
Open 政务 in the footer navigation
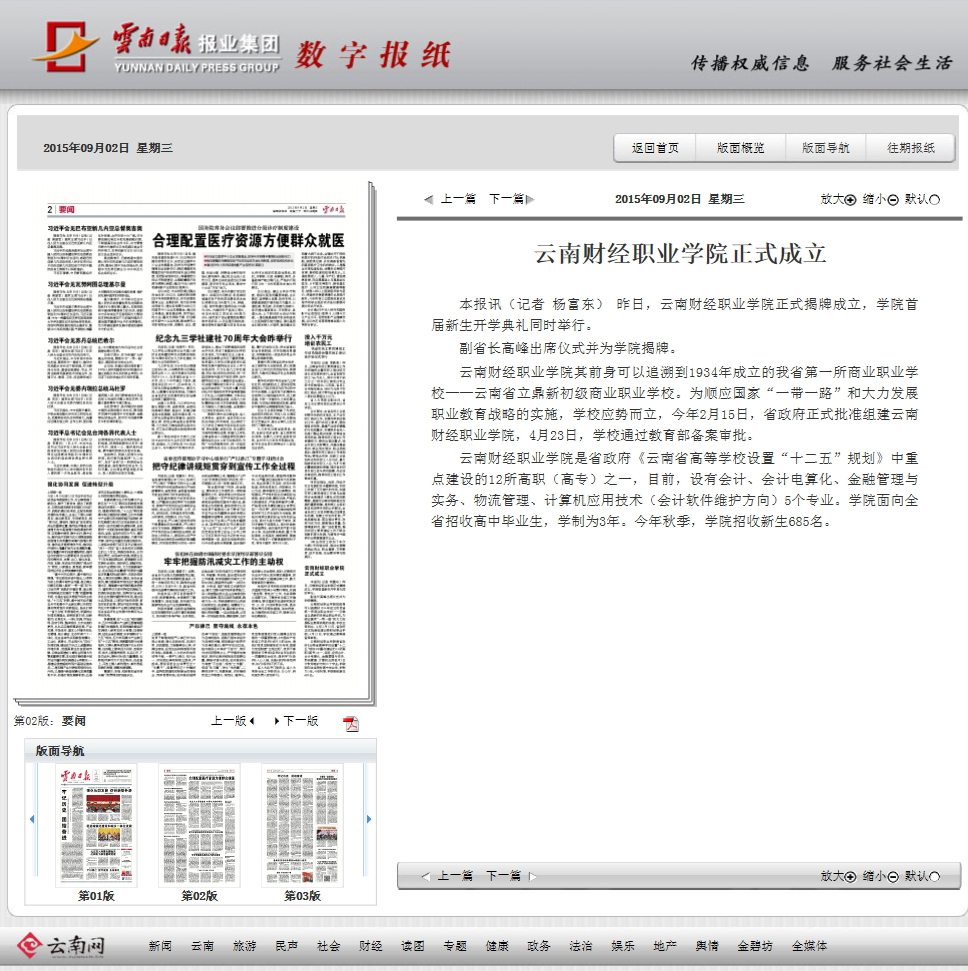coord(539,946)
